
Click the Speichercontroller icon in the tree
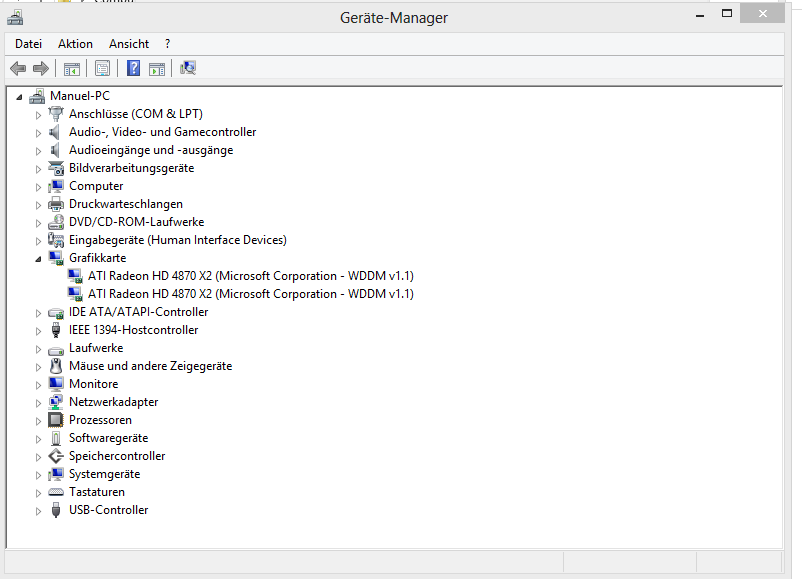coord(56,456)
